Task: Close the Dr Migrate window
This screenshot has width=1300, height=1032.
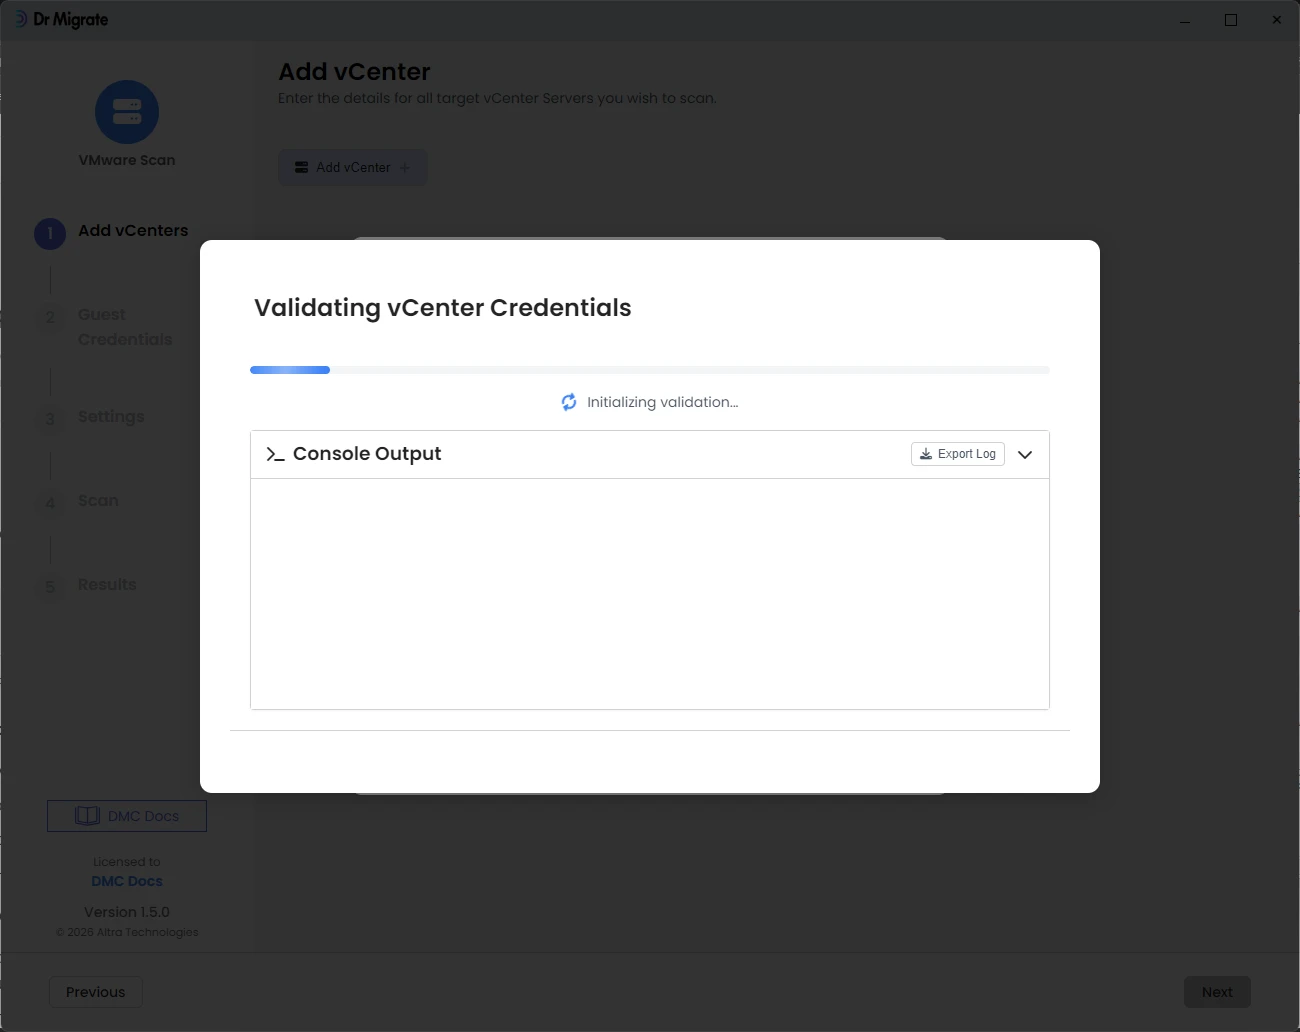Action: [1277, 20]
